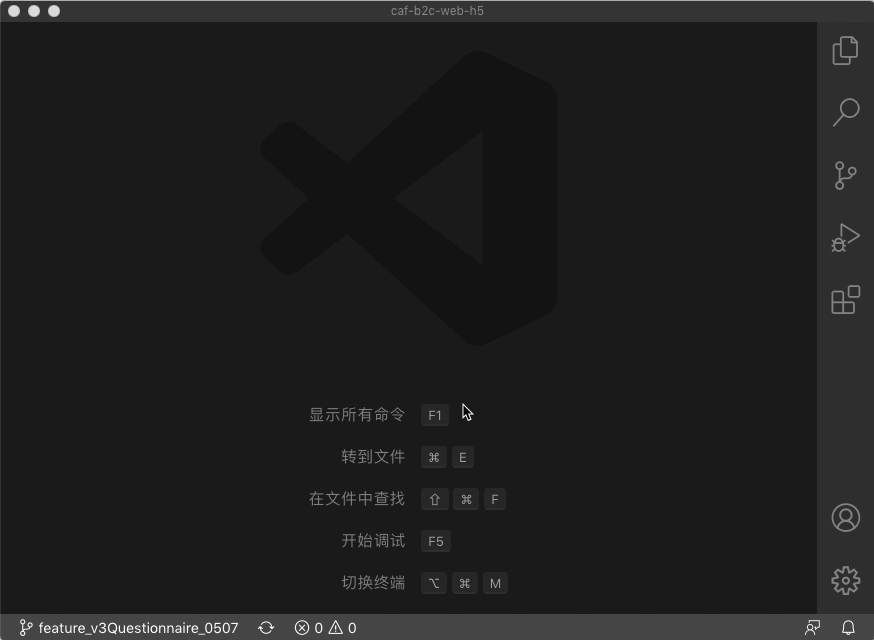Click the 切换终端 shortcut hint

464,583
